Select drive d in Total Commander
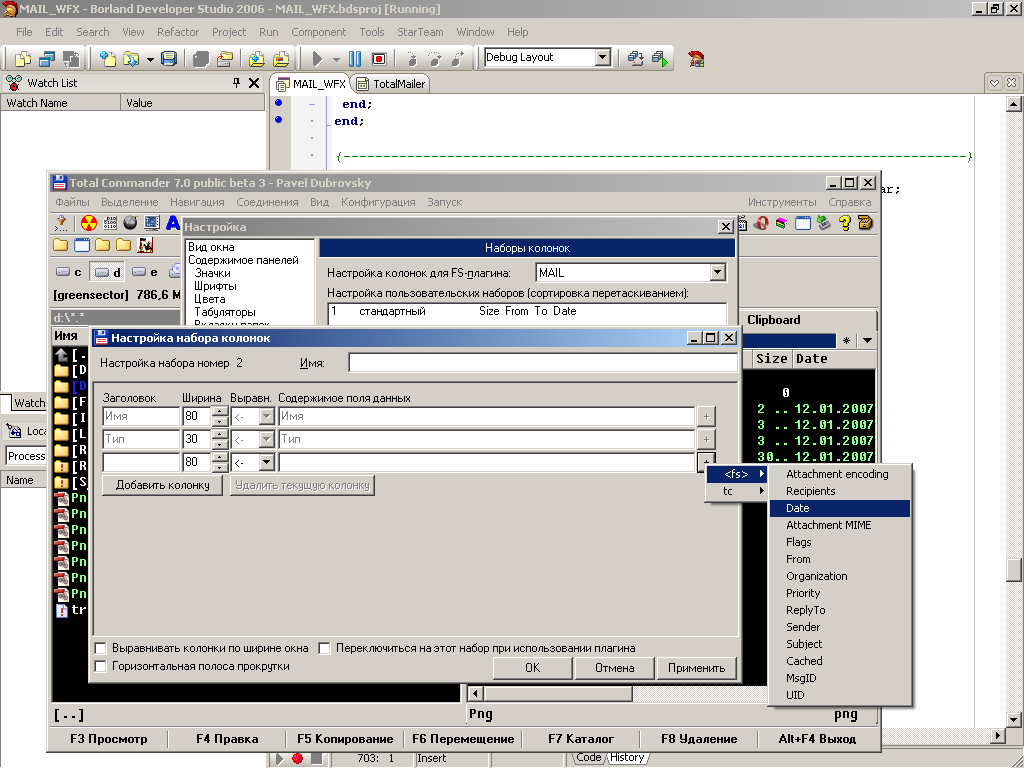 click(108, 272)
